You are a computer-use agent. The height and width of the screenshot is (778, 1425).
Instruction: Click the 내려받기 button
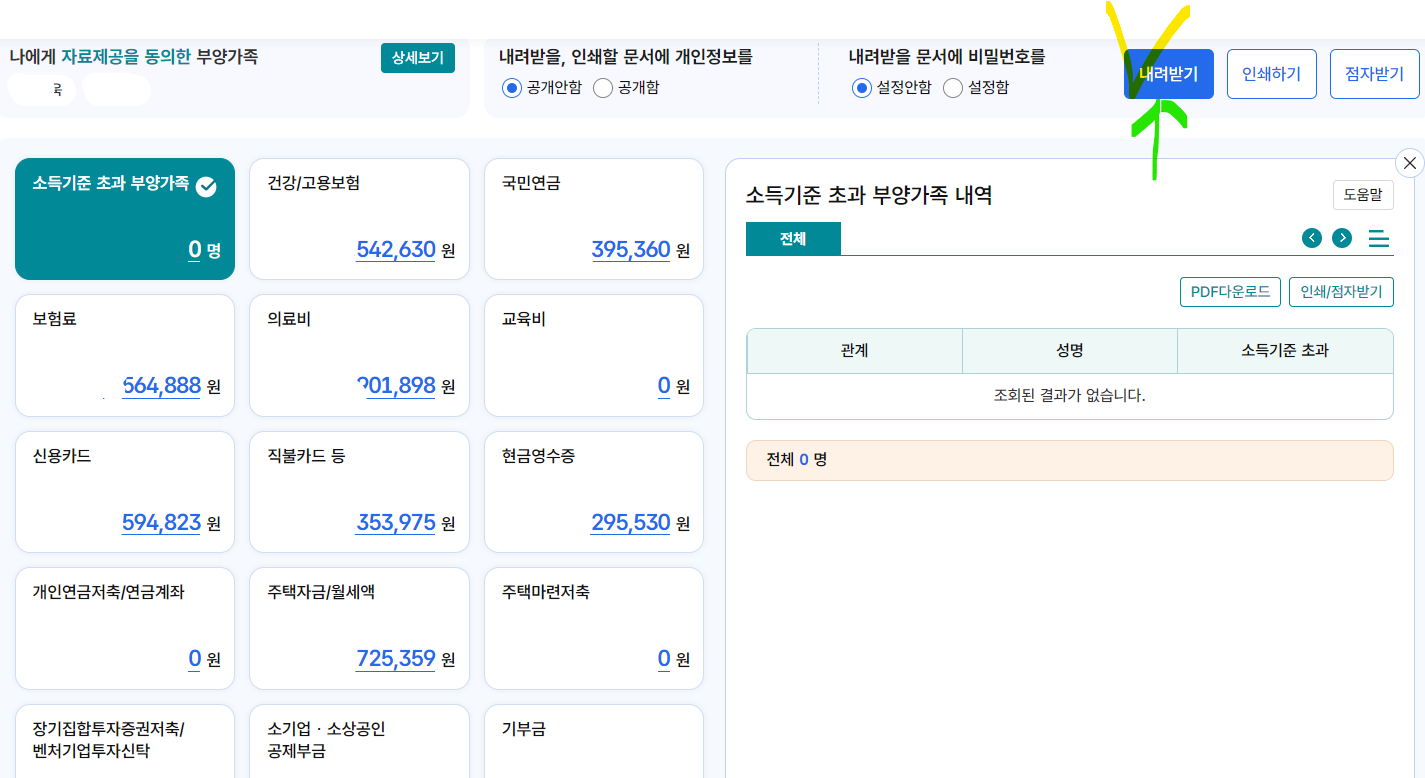[x=1168, y=74]
